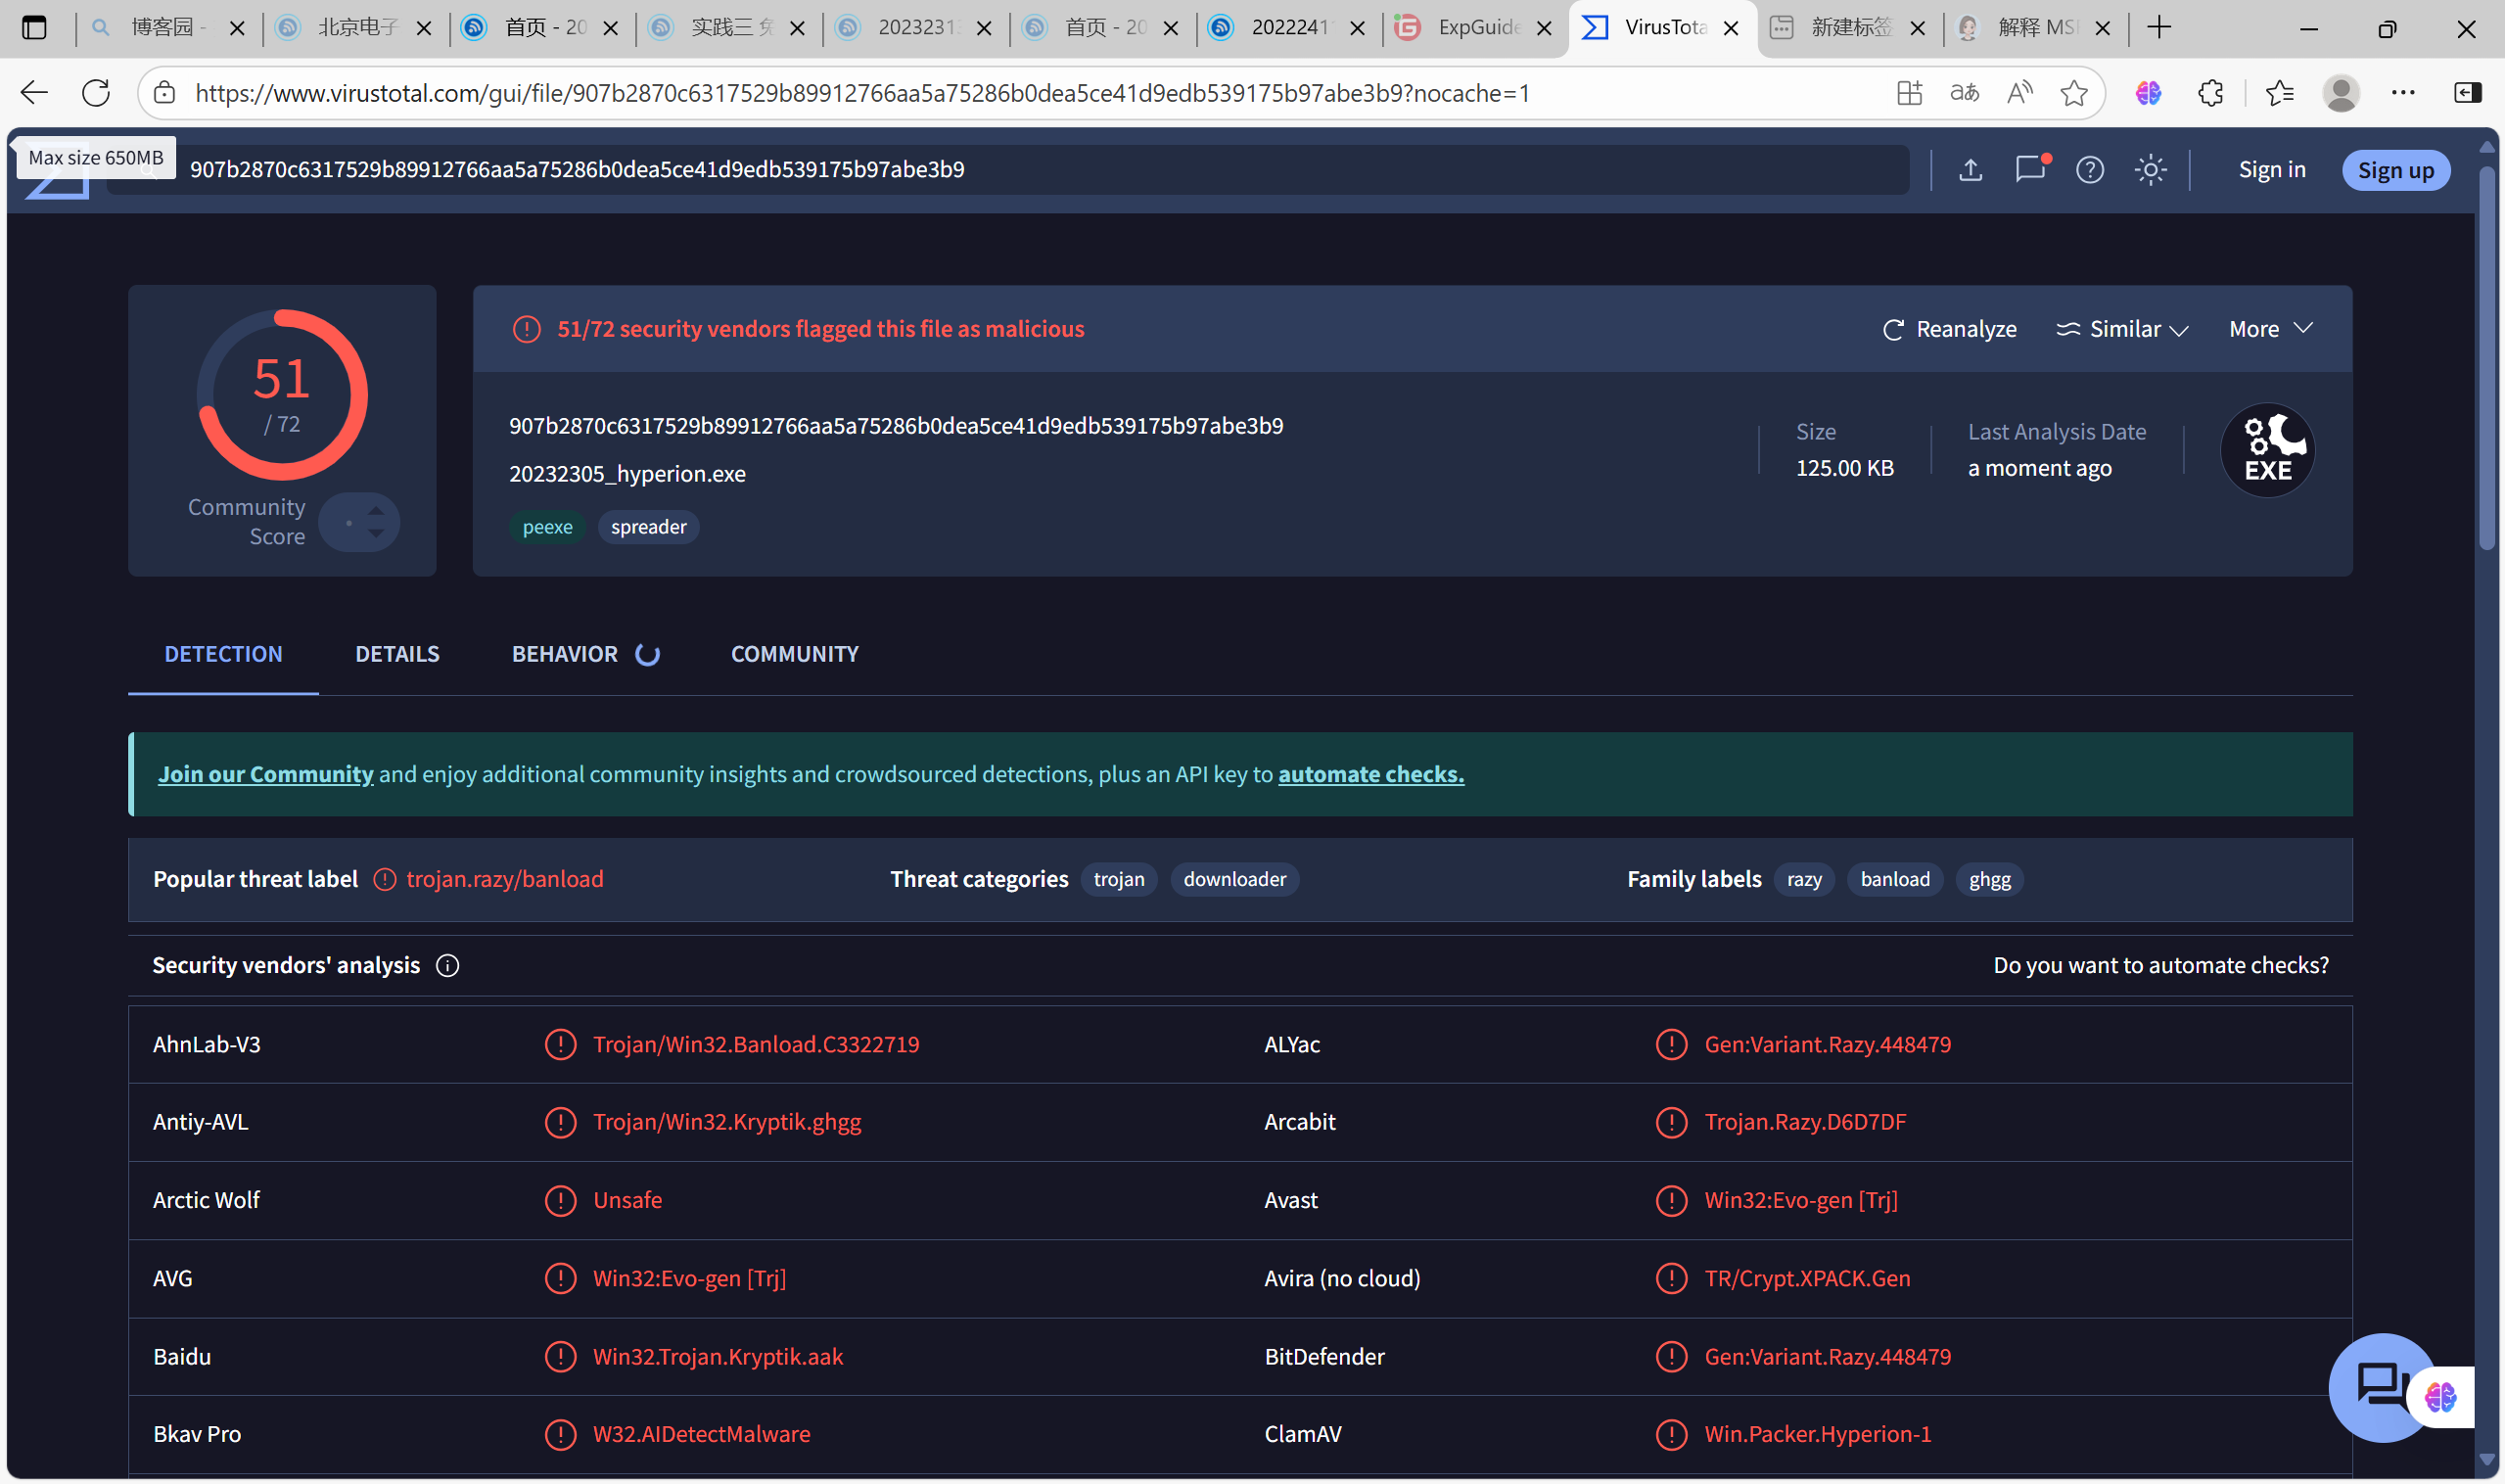
Task: Toggle light theme with sun icon
Action: coord(2150,170)
